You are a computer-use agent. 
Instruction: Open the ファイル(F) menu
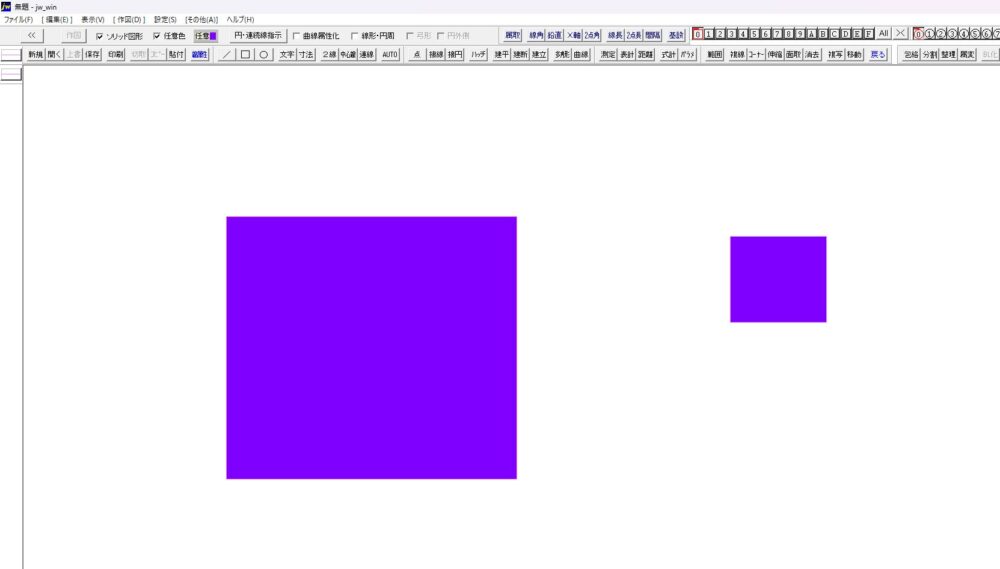pyautogui.click(x=18, y=20)
